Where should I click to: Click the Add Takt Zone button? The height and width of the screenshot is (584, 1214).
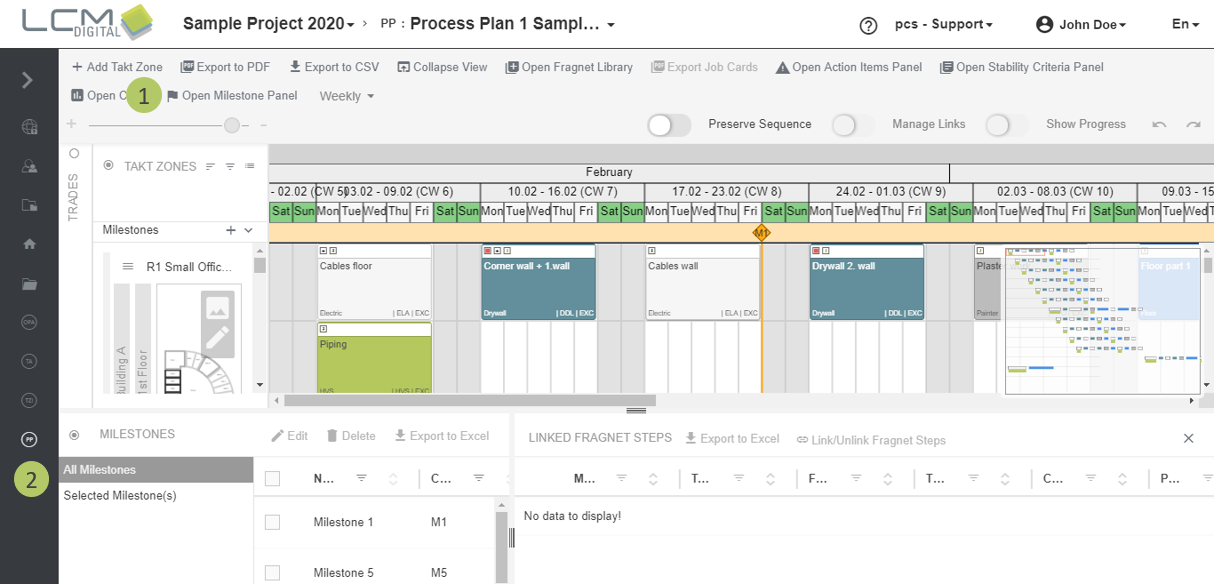click(x=116, y=67)
